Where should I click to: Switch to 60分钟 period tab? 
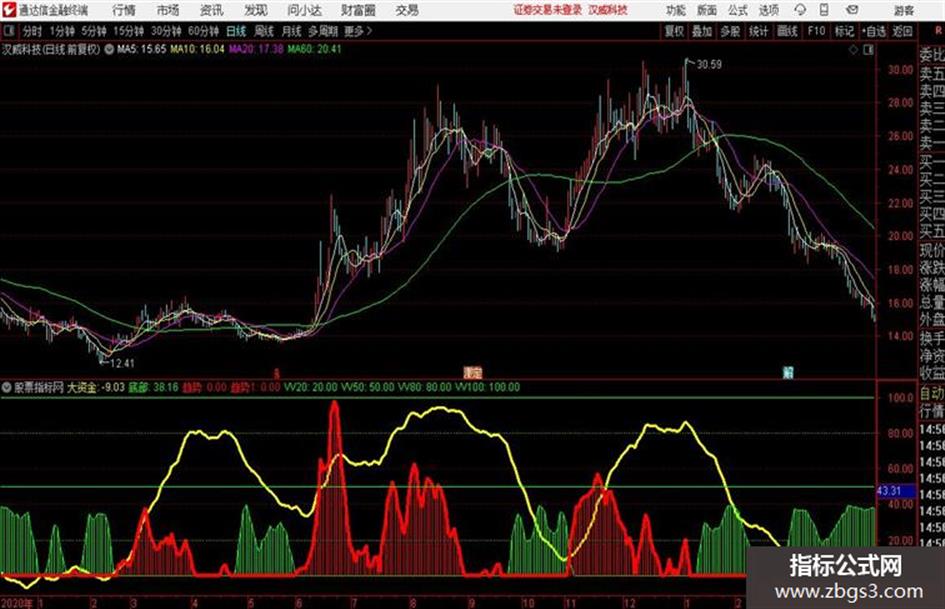(204, 31)
